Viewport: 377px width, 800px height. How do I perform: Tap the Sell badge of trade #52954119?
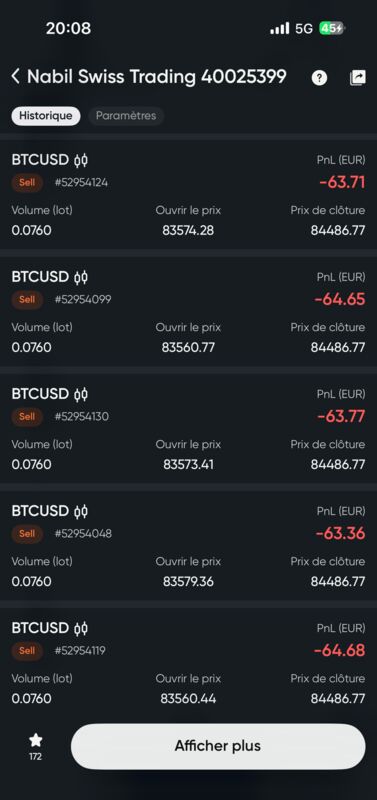(27, 651)
